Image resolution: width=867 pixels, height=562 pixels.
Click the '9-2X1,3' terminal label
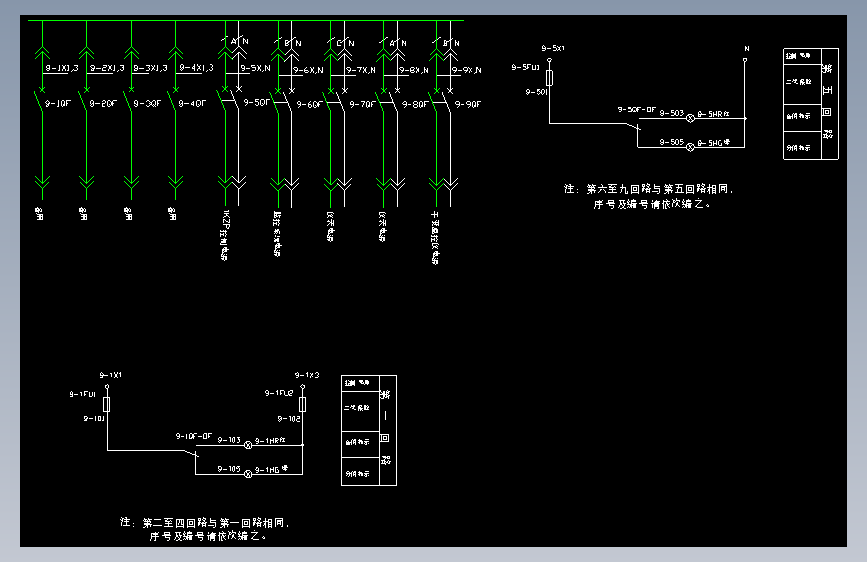[107, 68]
